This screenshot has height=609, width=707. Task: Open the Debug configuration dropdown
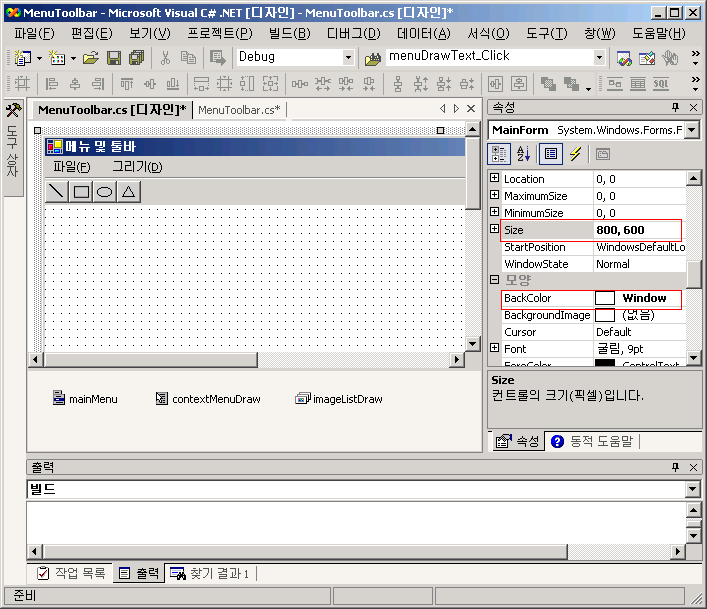coord(348,58)
